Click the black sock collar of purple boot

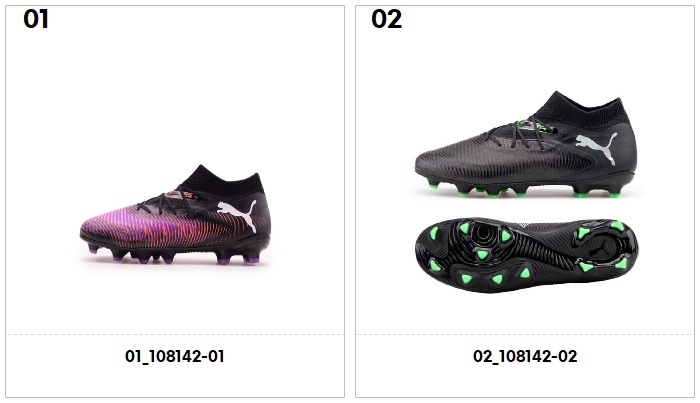(222, 179)
